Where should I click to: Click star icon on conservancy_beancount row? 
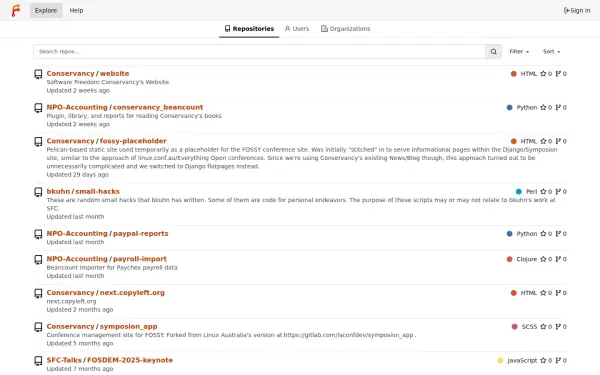click(x=543, y=108)
